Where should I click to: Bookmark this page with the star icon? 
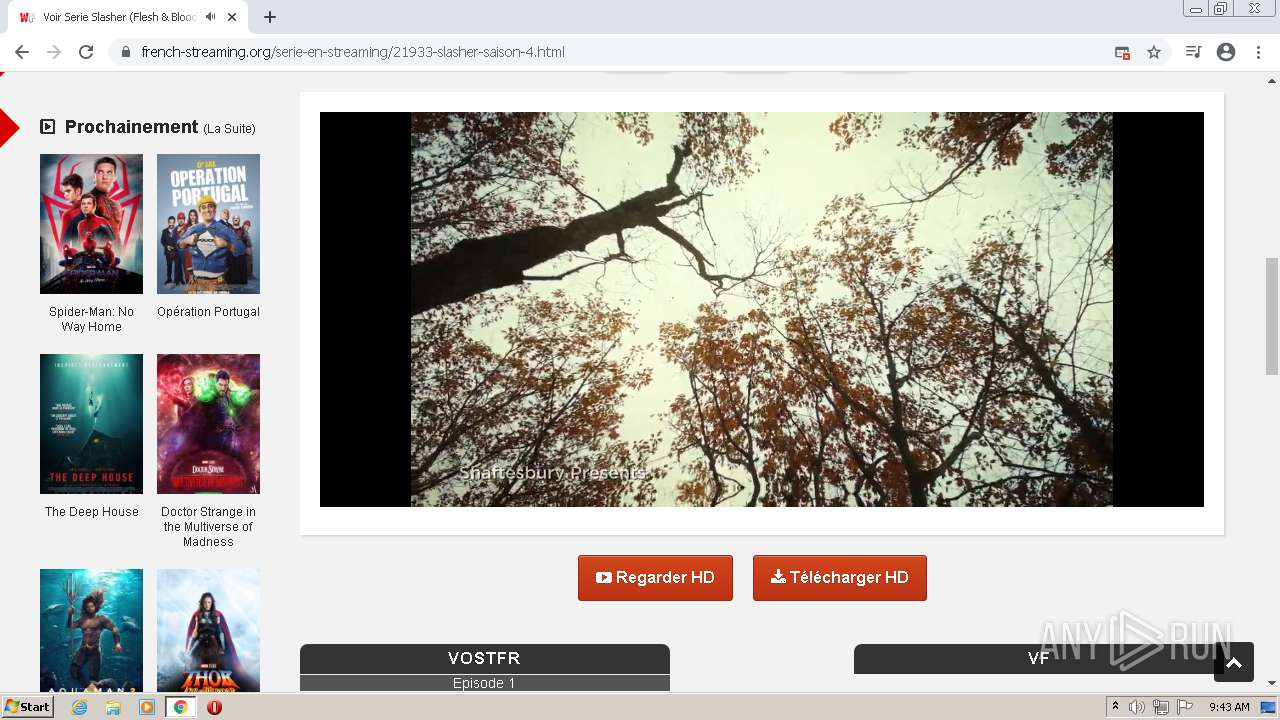(1154, 52)
